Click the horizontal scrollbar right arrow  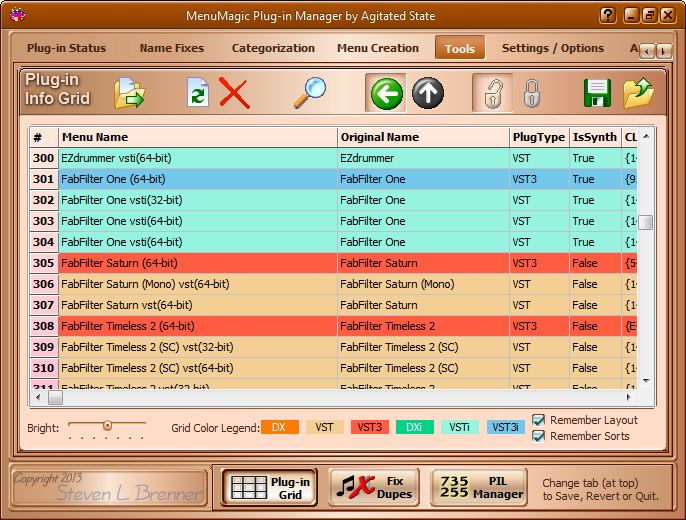coord(629,398)
